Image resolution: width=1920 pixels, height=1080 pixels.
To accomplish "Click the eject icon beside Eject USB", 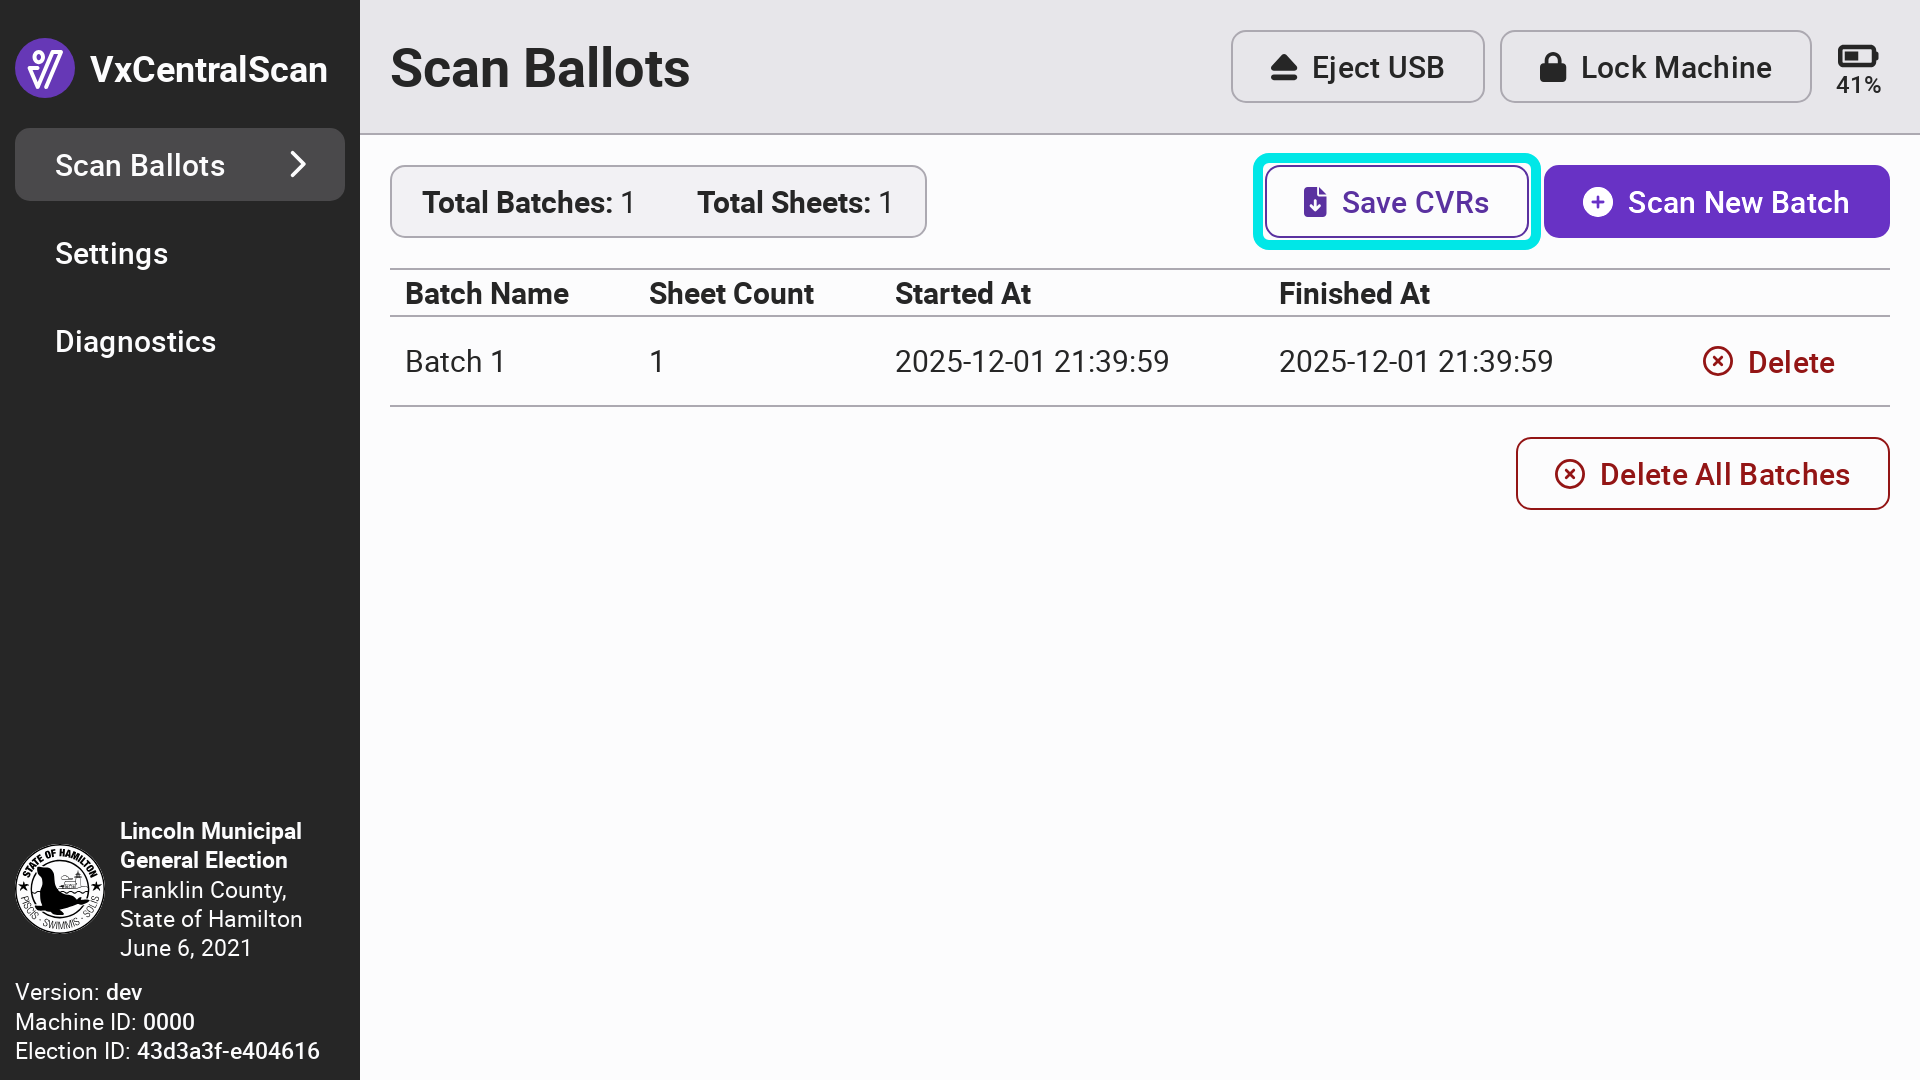I will pyautogui.click(x=1284, y=67).
